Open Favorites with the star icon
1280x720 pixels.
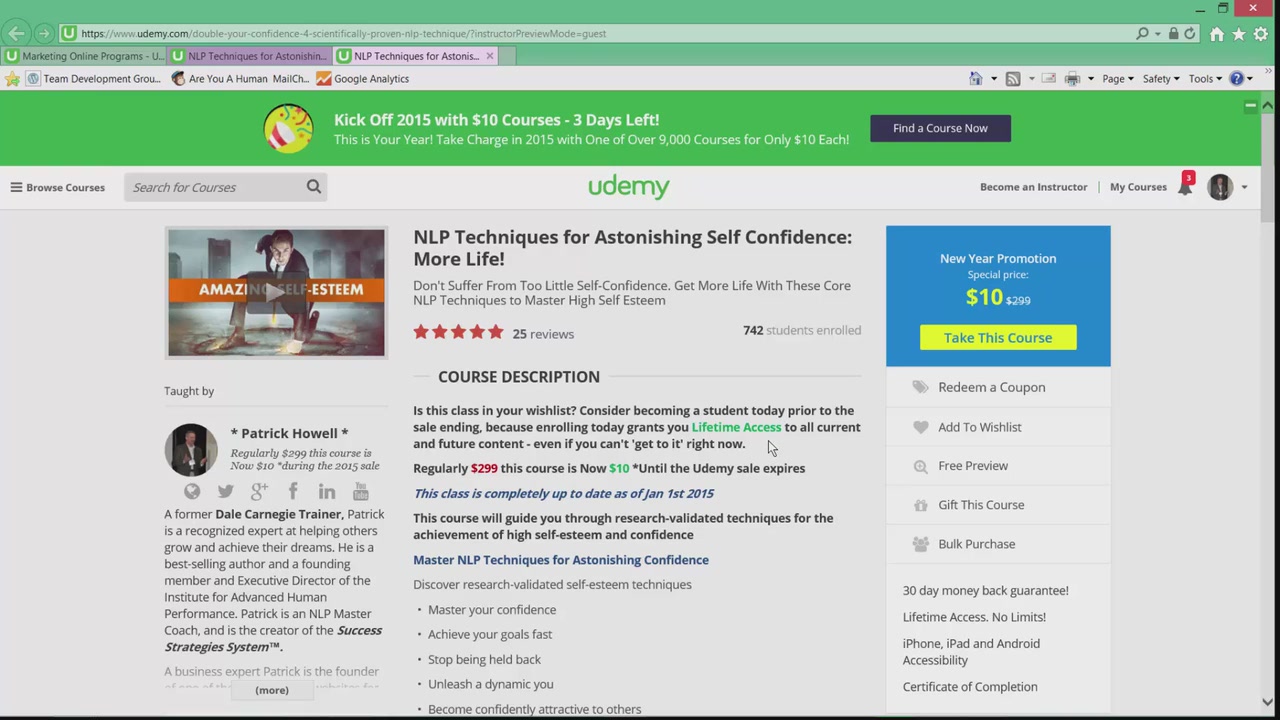pyautogui.click(x=1239, y=33)
